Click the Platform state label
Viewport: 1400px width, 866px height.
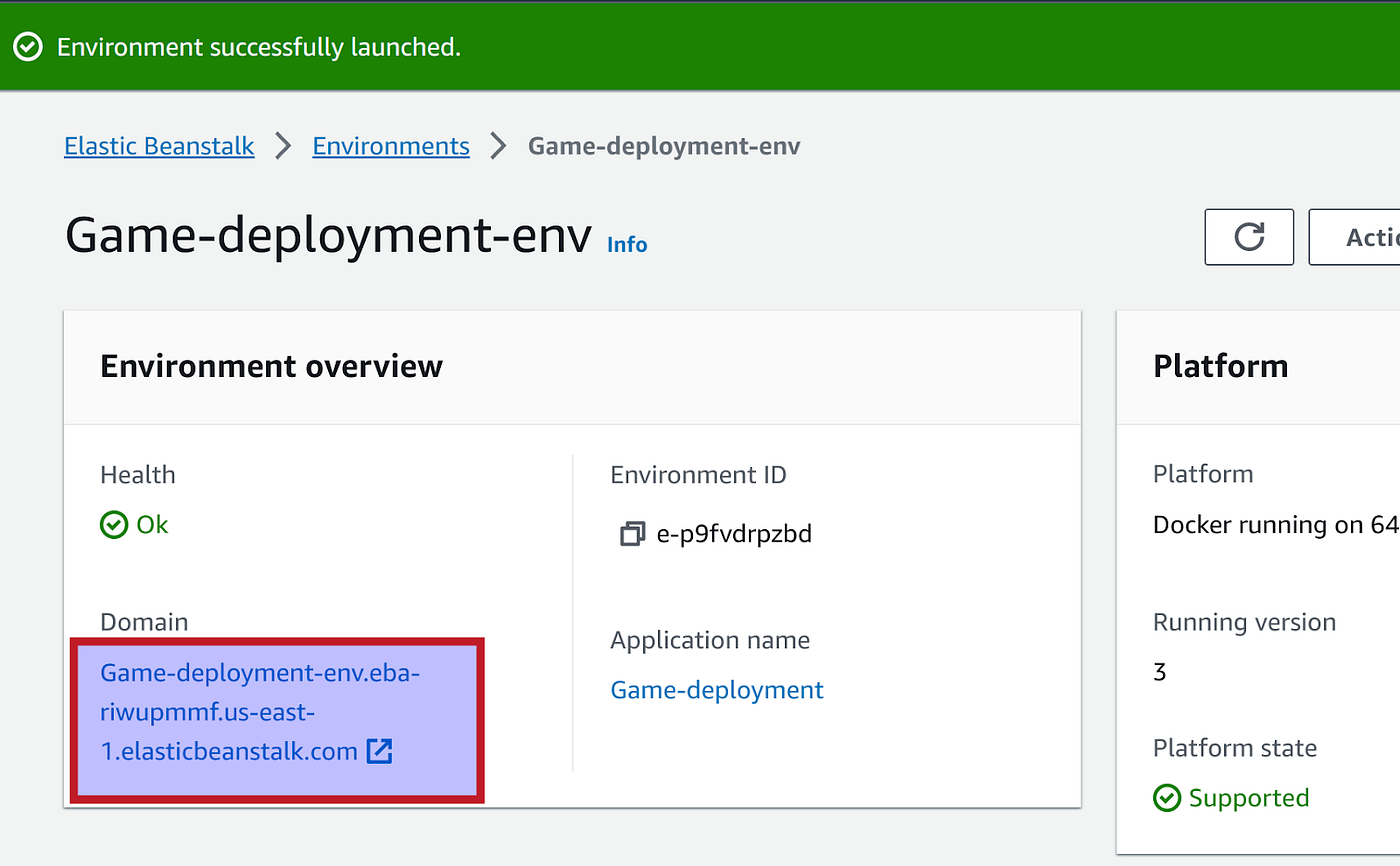pos(1235,748)
